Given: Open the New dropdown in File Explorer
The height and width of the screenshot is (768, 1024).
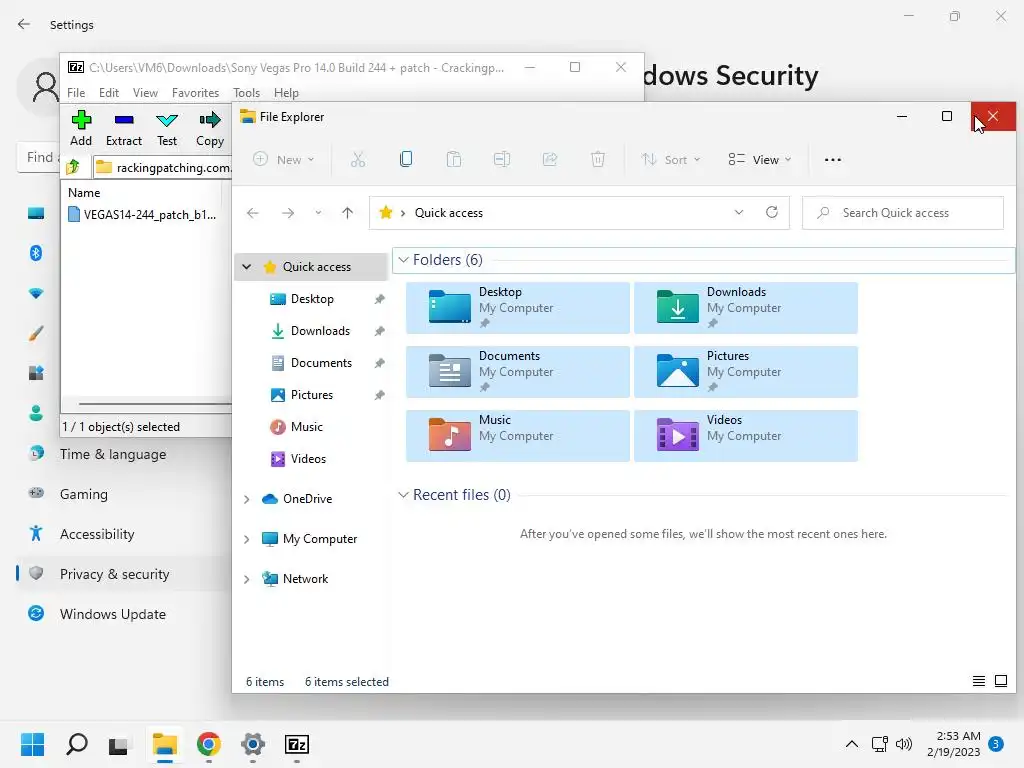Looking at the screenshot, I should pyautogui.click(x=284, y=159).
